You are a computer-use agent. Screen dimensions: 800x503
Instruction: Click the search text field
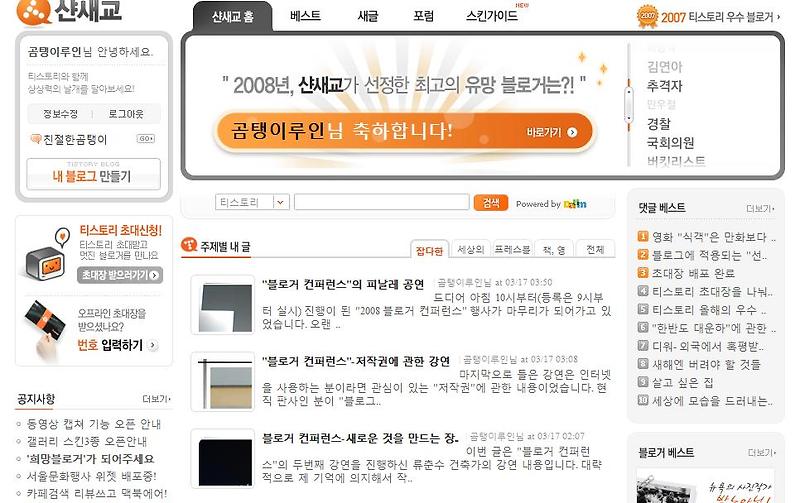click(x=382, y=202)
